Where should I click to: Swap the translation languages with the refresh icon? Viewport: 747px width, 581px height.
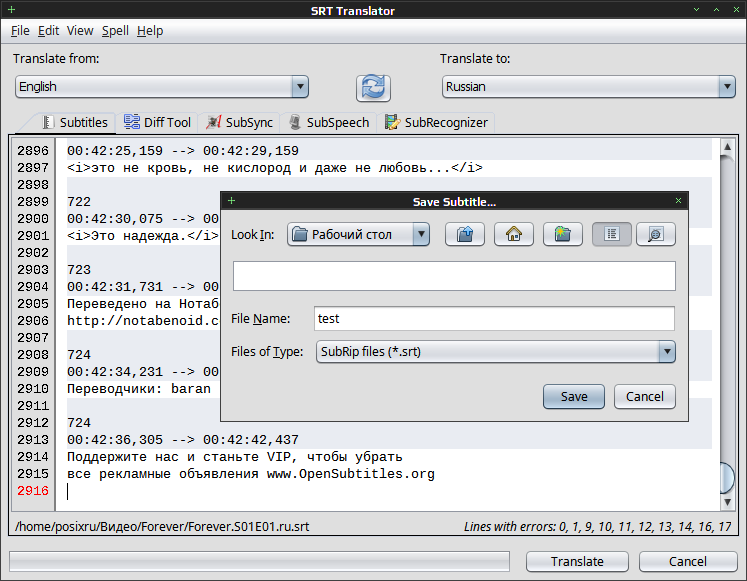point(373,88)
